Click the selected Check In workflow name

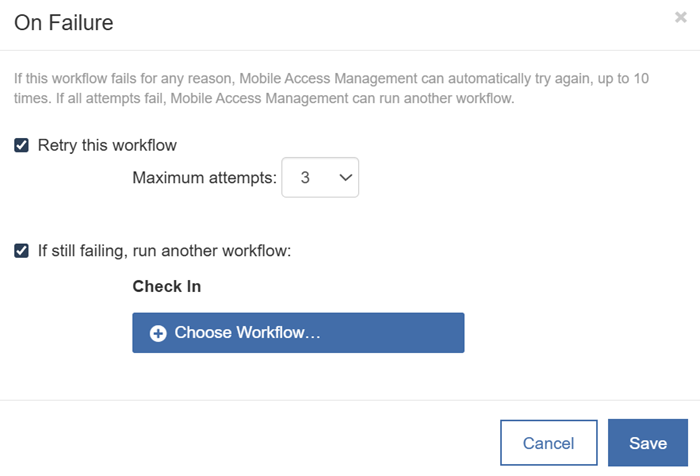click(x=167, y=286)
